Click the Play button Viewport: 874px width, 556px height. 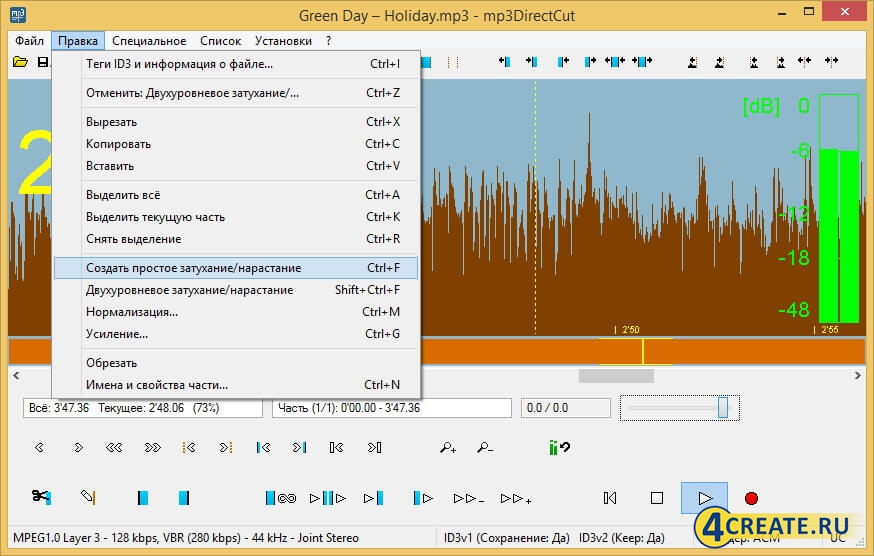[705, 498]
